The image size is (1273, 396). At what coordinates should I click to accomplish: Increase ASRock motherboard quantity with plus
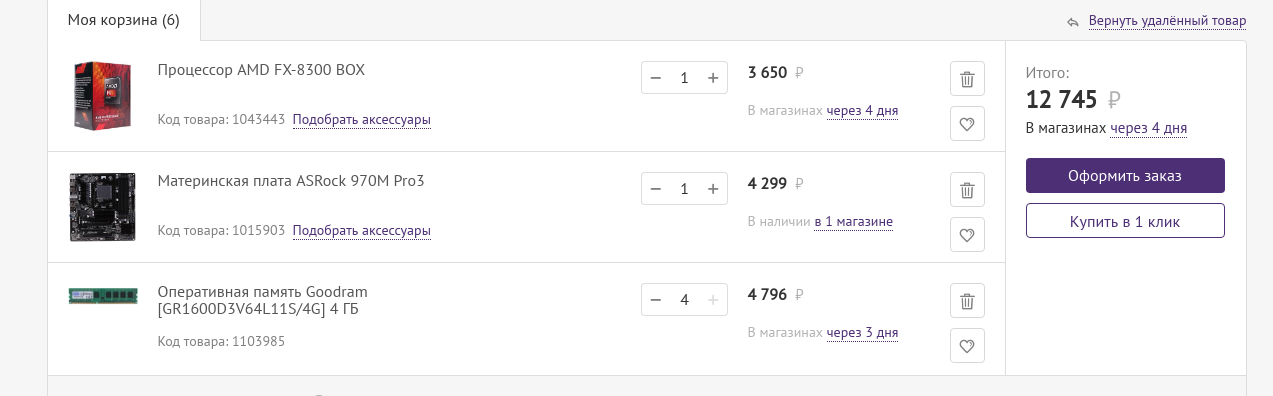click(713, 189)
